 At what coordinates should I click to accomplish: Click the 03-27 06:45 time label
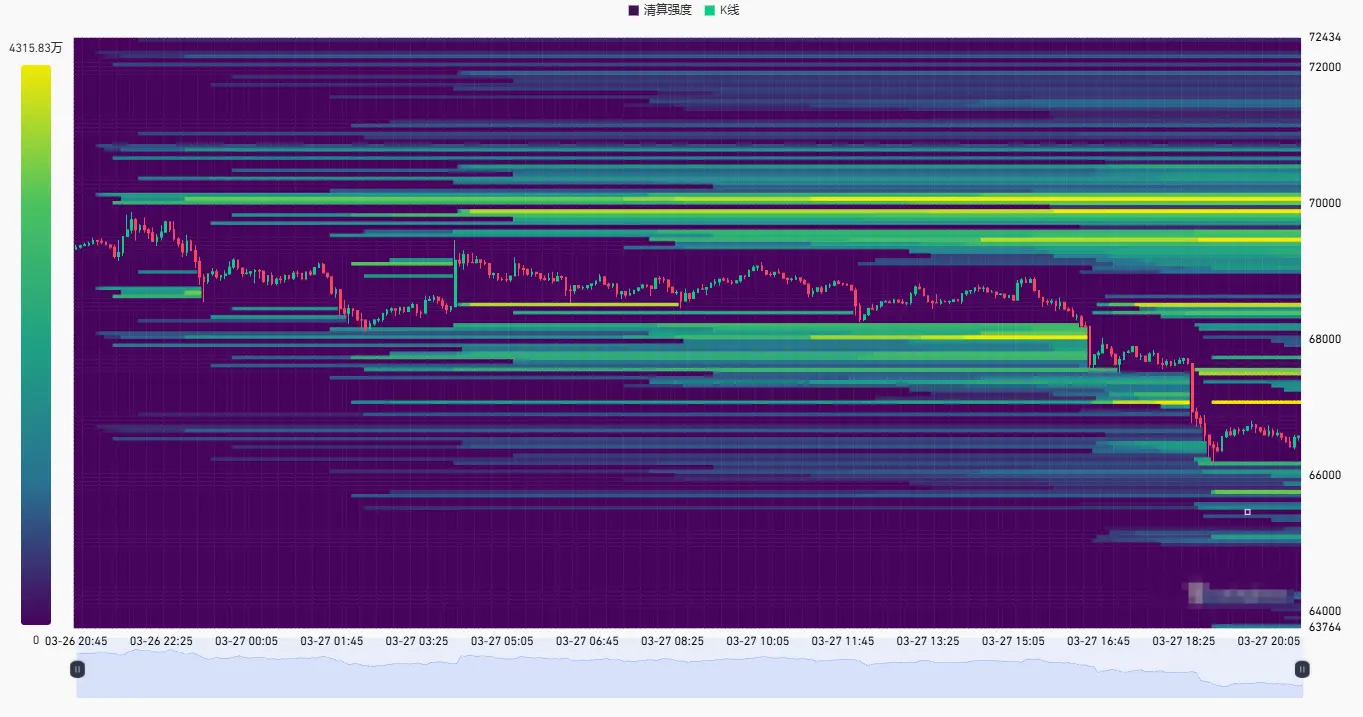tap(587, 641)
